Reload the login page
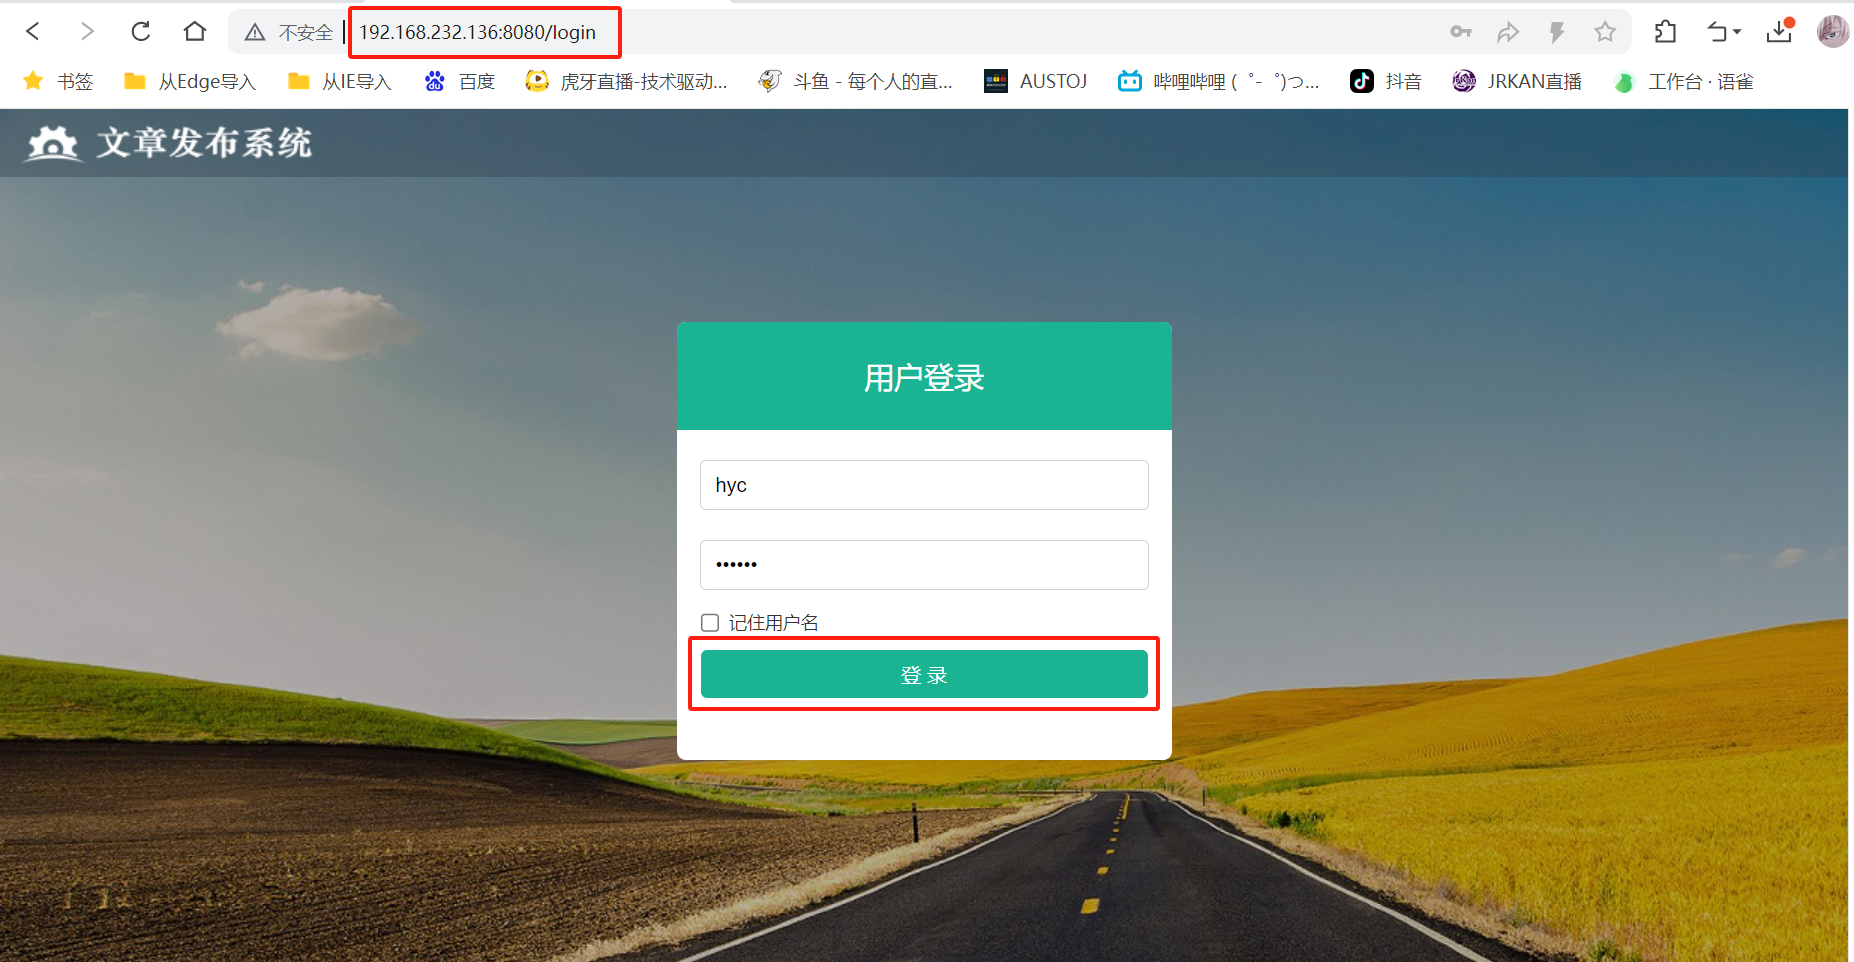 tap(141, 32)
